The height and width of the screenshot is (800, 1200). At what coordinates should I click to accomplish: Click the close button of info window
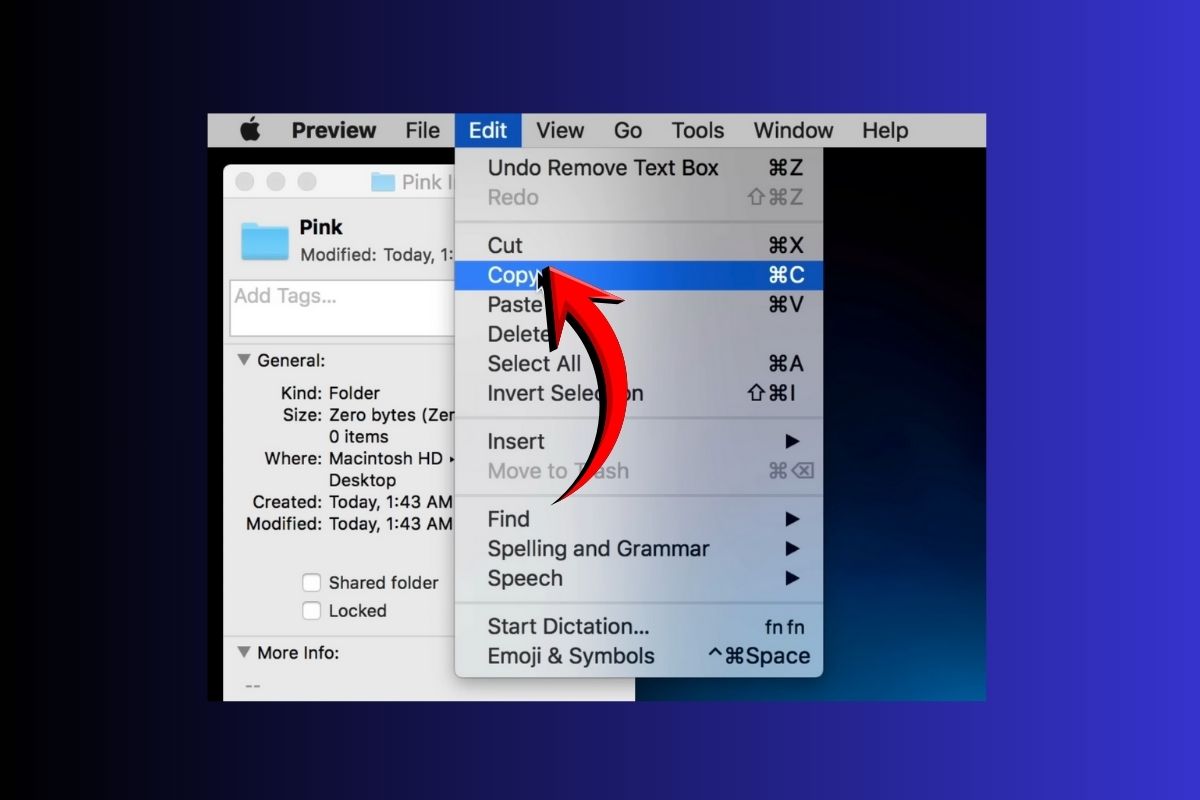[244, 182]
